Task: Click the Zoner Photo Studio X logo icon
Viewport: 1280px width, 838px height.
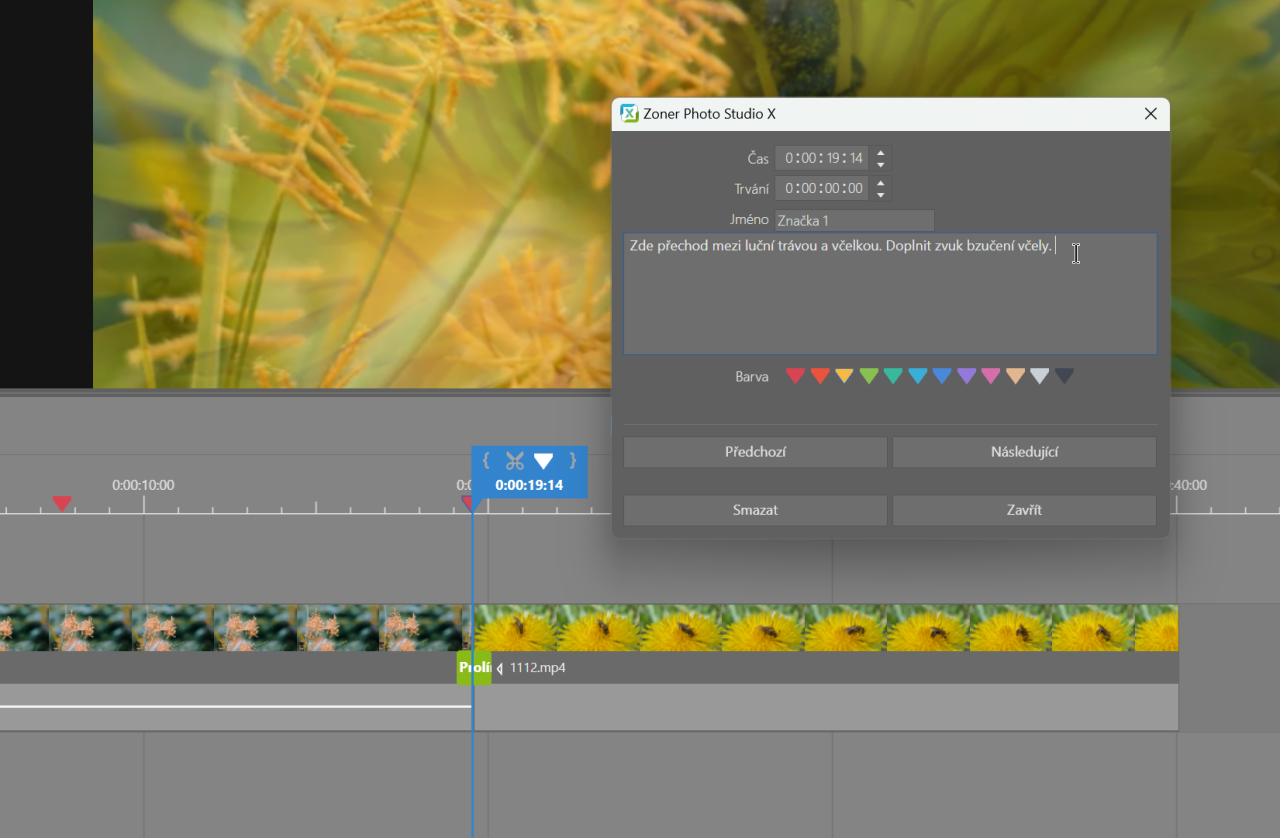Action: pyautogui.click(x=630, y=114)
